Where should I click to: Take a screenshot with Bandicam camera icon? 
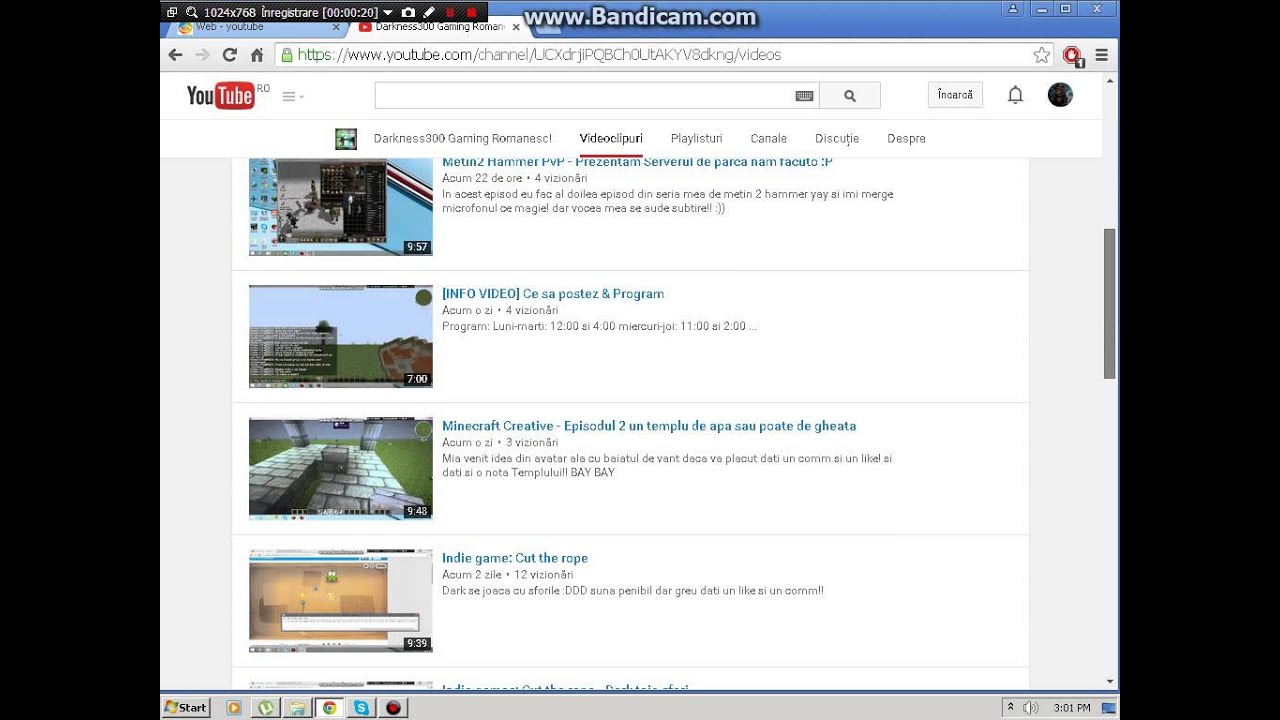pos(408,12)
